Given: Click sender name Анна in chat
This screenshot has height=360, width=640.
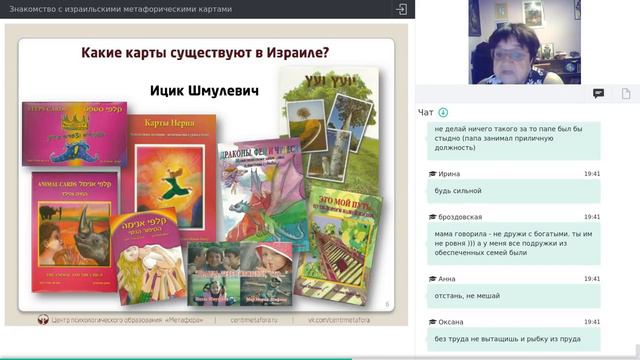Looking at the screenshot, I should [447, 279].
